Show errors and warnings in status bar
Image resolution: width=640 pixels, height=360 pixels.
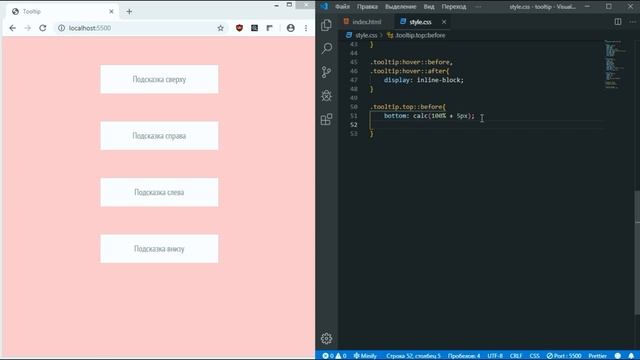334,356
